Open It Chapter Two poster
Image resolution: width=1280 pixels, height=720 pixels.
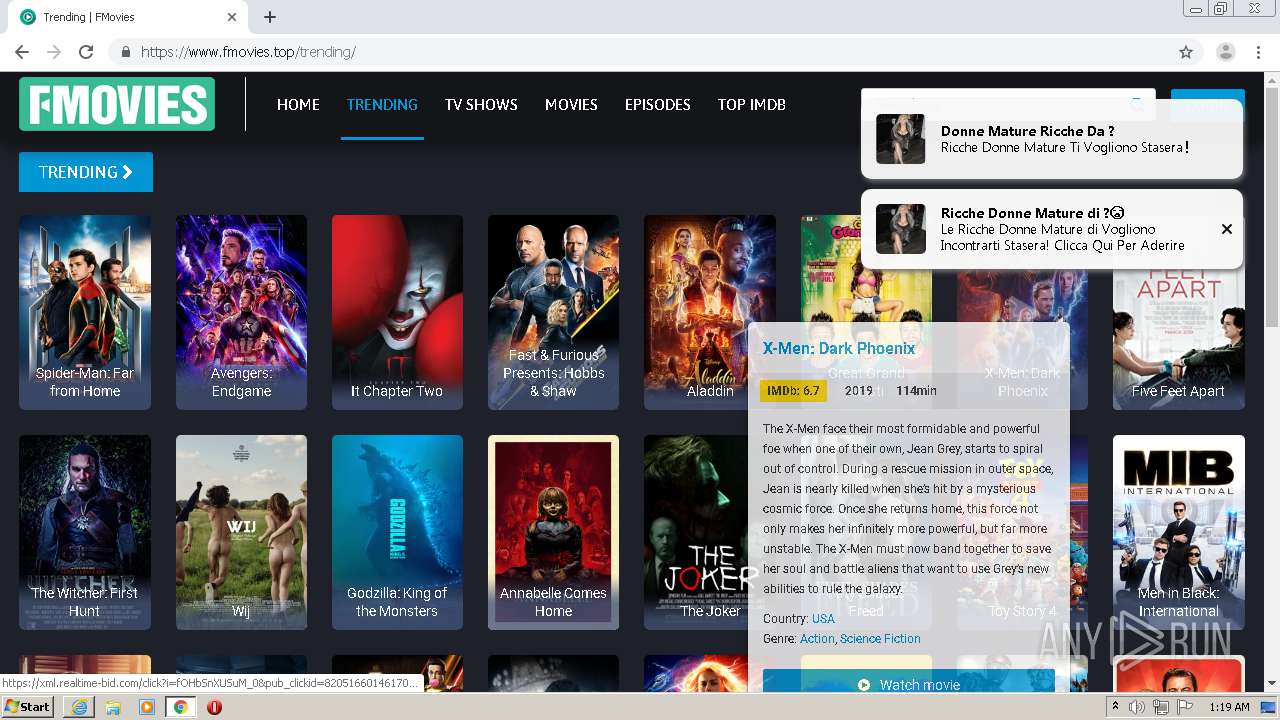pyautogui.click(x=397, y=312)
